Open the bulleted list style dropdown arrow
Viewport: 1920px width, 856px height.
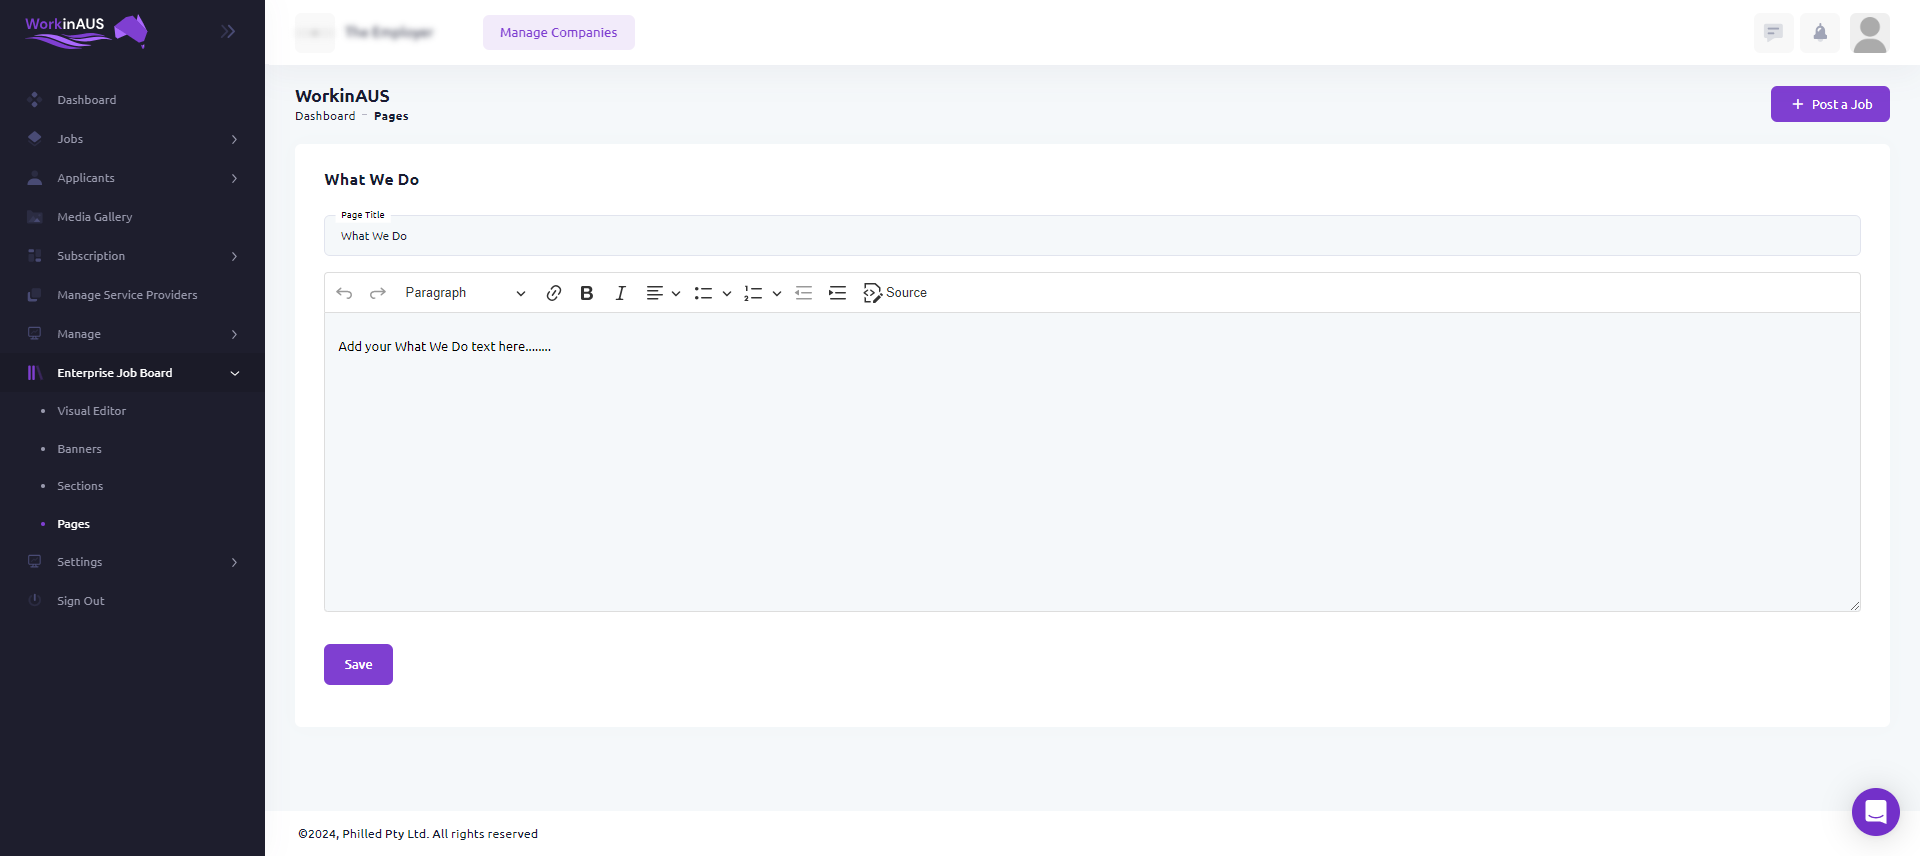click(727, 293)
